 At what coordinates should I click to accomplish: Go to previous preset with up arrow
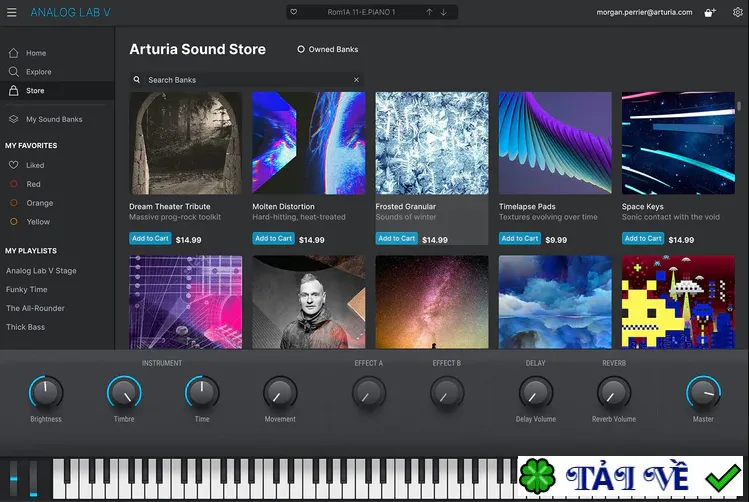[x=429, y=12]
